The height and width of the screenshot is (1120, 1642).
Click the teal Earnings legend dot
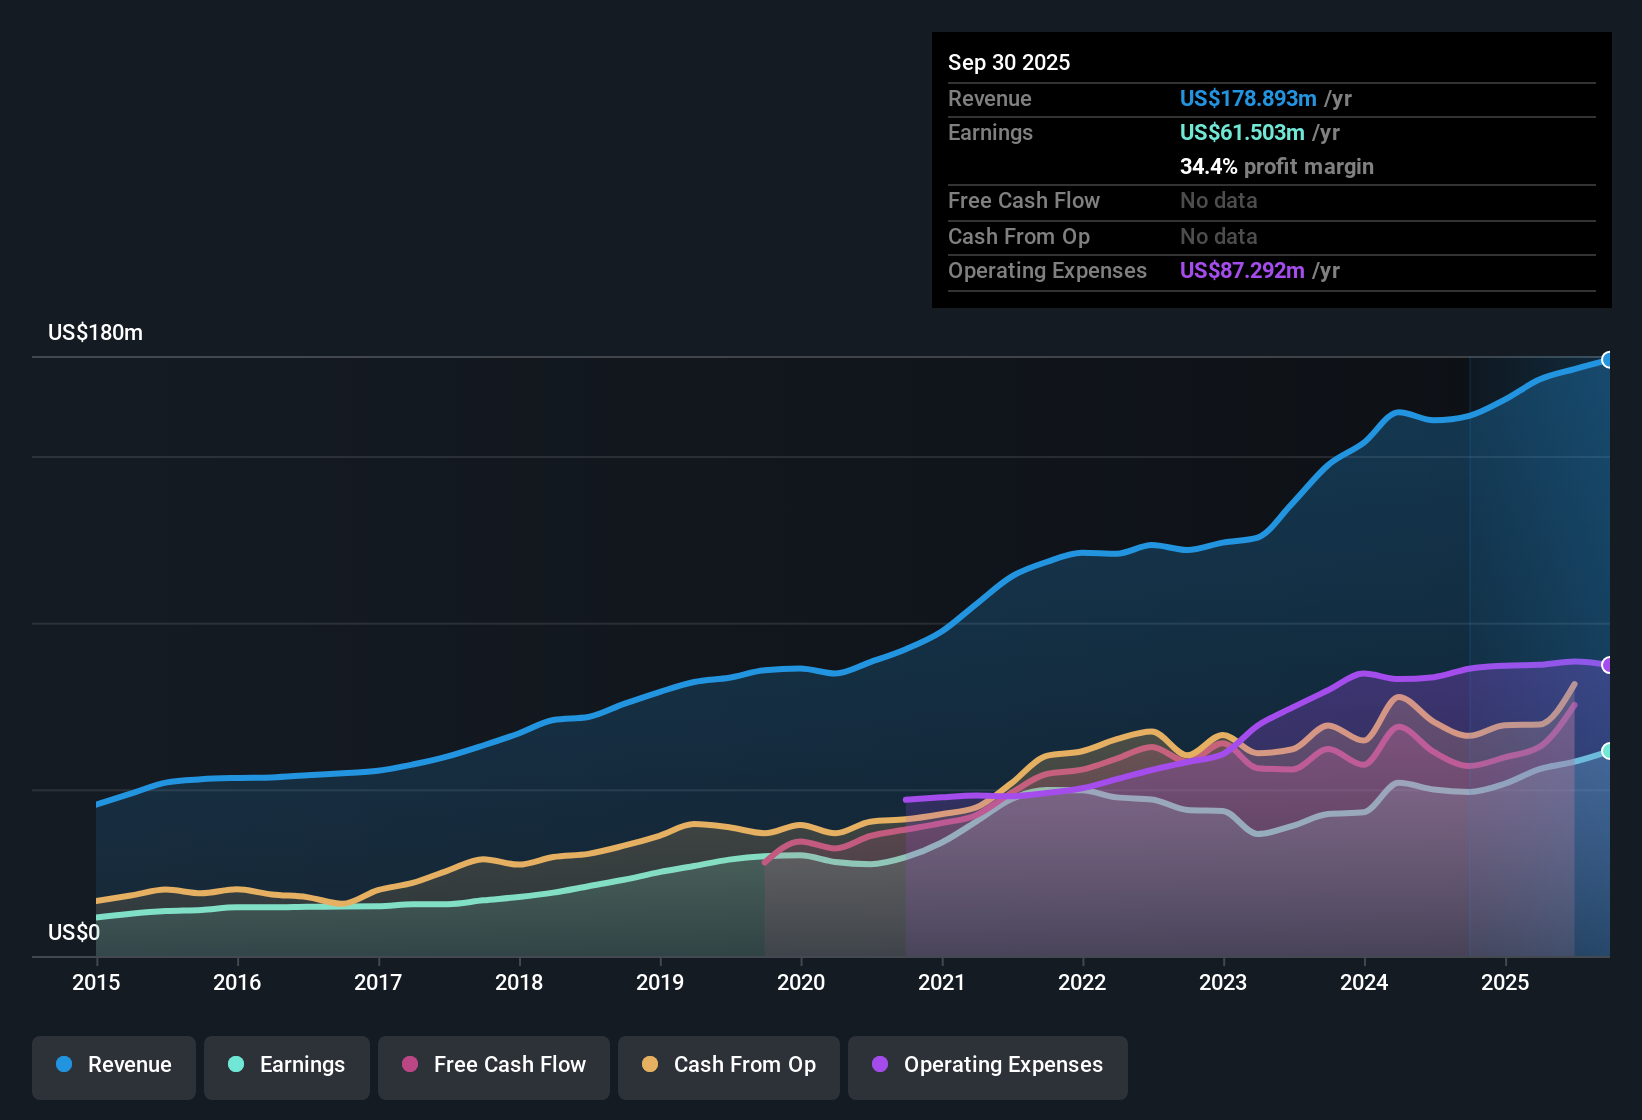(x=235, y=1065)
